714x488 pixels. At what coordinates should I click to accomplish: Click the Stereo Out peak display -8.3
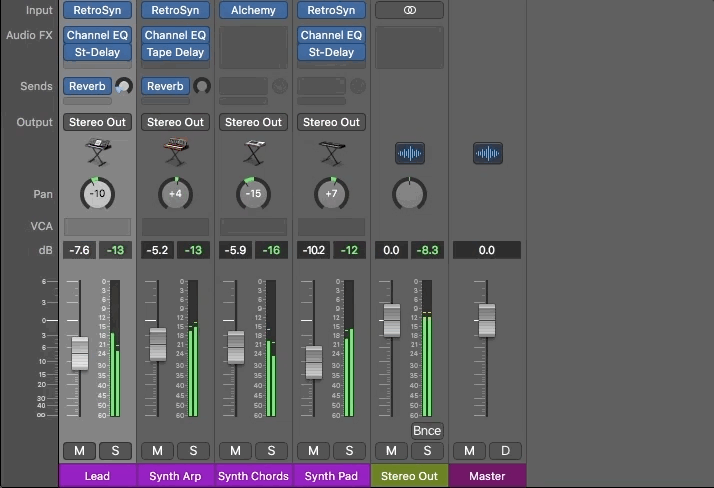pos(427,250)
